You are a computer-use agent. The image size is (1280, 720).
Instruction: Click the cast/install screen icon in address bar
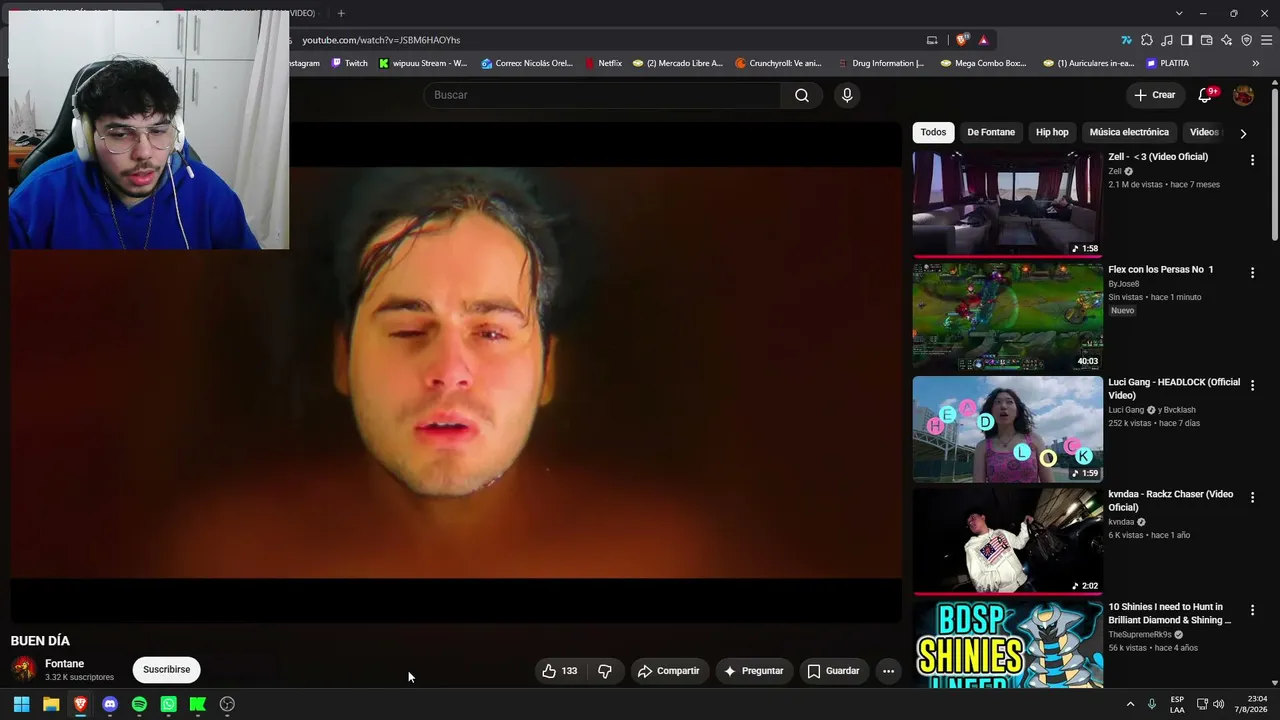point(932,40)
